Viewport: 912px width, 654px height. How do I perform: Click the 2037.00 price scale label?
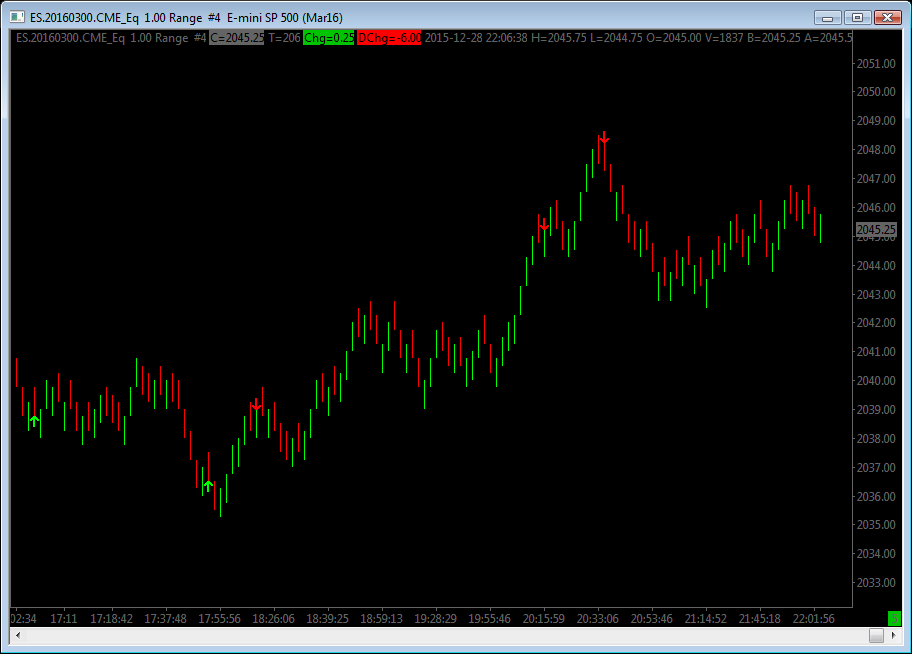(x=876, y=468)
